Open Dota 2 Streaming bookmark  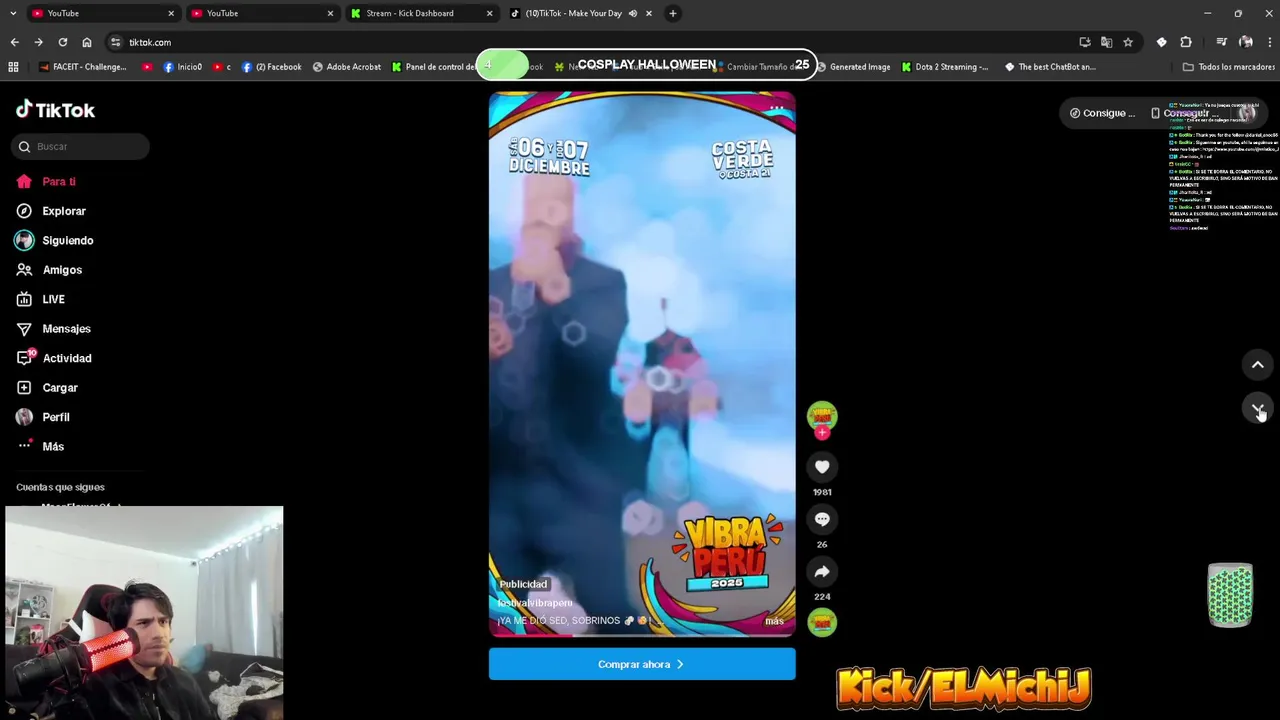pos(945,67)
